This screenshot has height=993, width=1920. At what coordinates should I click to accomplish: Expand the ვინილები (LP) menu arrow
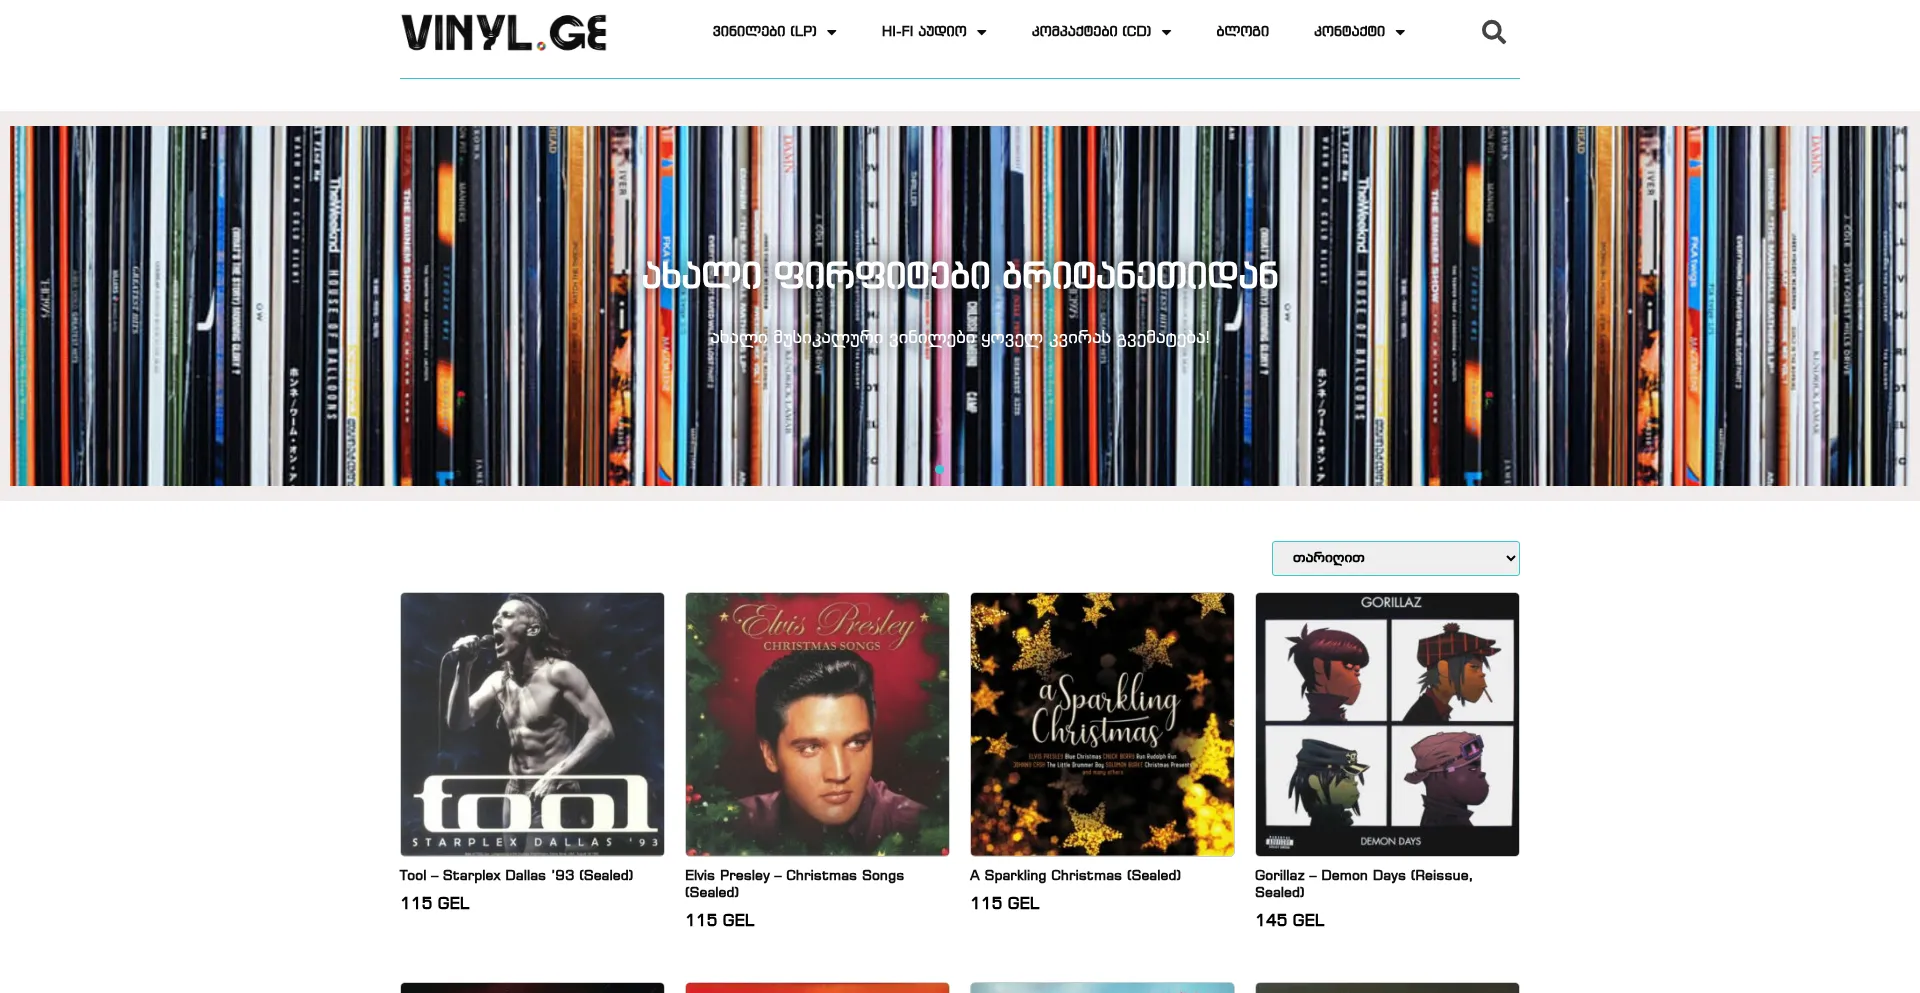(x=831, y=32)
